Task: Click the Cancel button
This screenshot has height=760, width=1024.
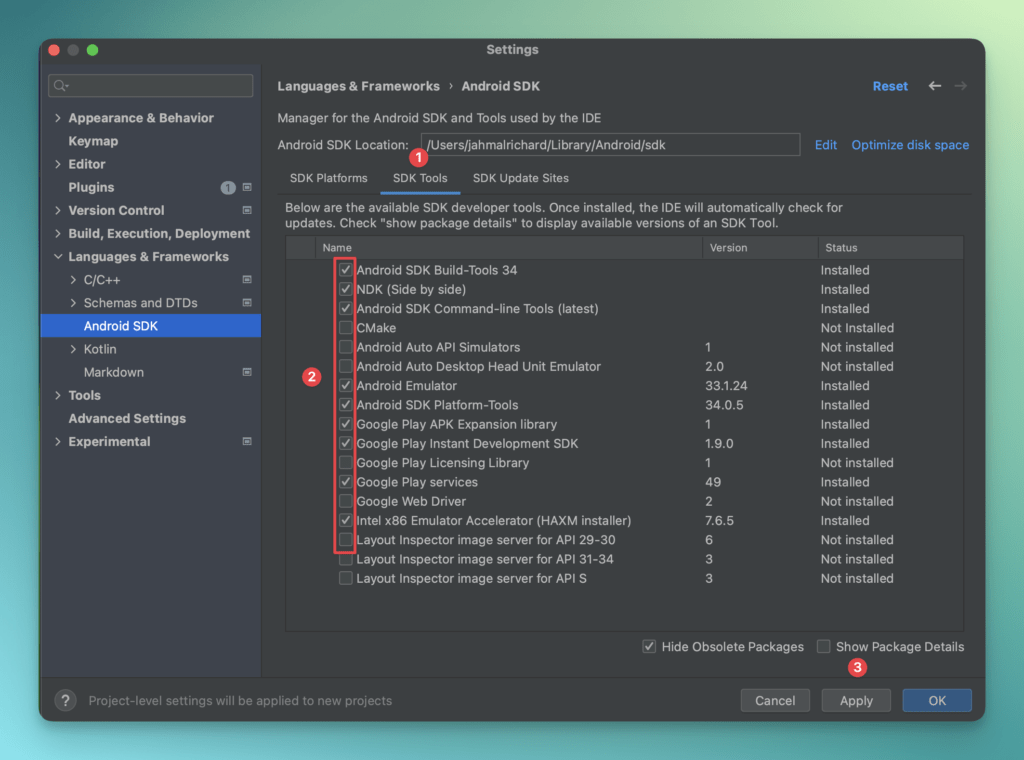Action: click(775, 701)
